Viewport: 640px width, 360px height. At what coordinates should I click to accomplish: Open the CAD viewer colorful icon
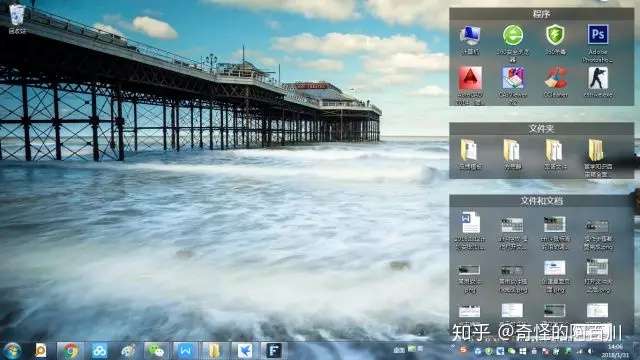coord(513,78)
